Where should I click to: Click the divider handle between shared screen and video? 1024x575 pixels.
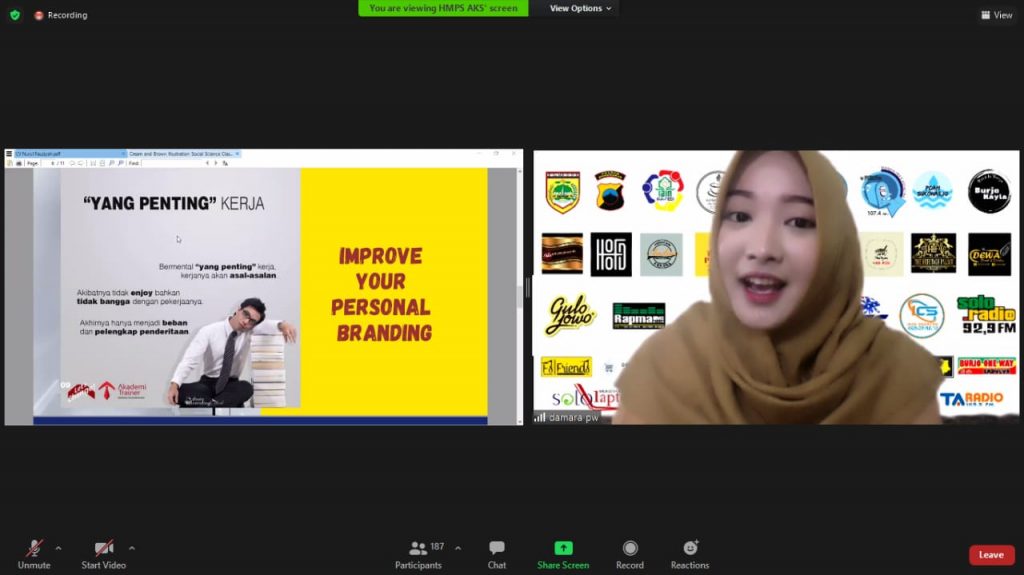tap(528, 288)
